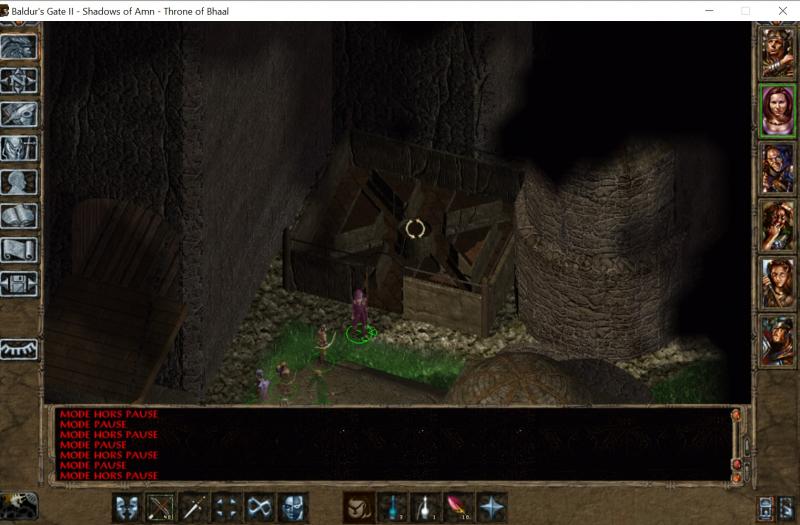Select the highlighted red-haired woman portrait
Screen dimensions: 800x525
click(x=777, y=111)
